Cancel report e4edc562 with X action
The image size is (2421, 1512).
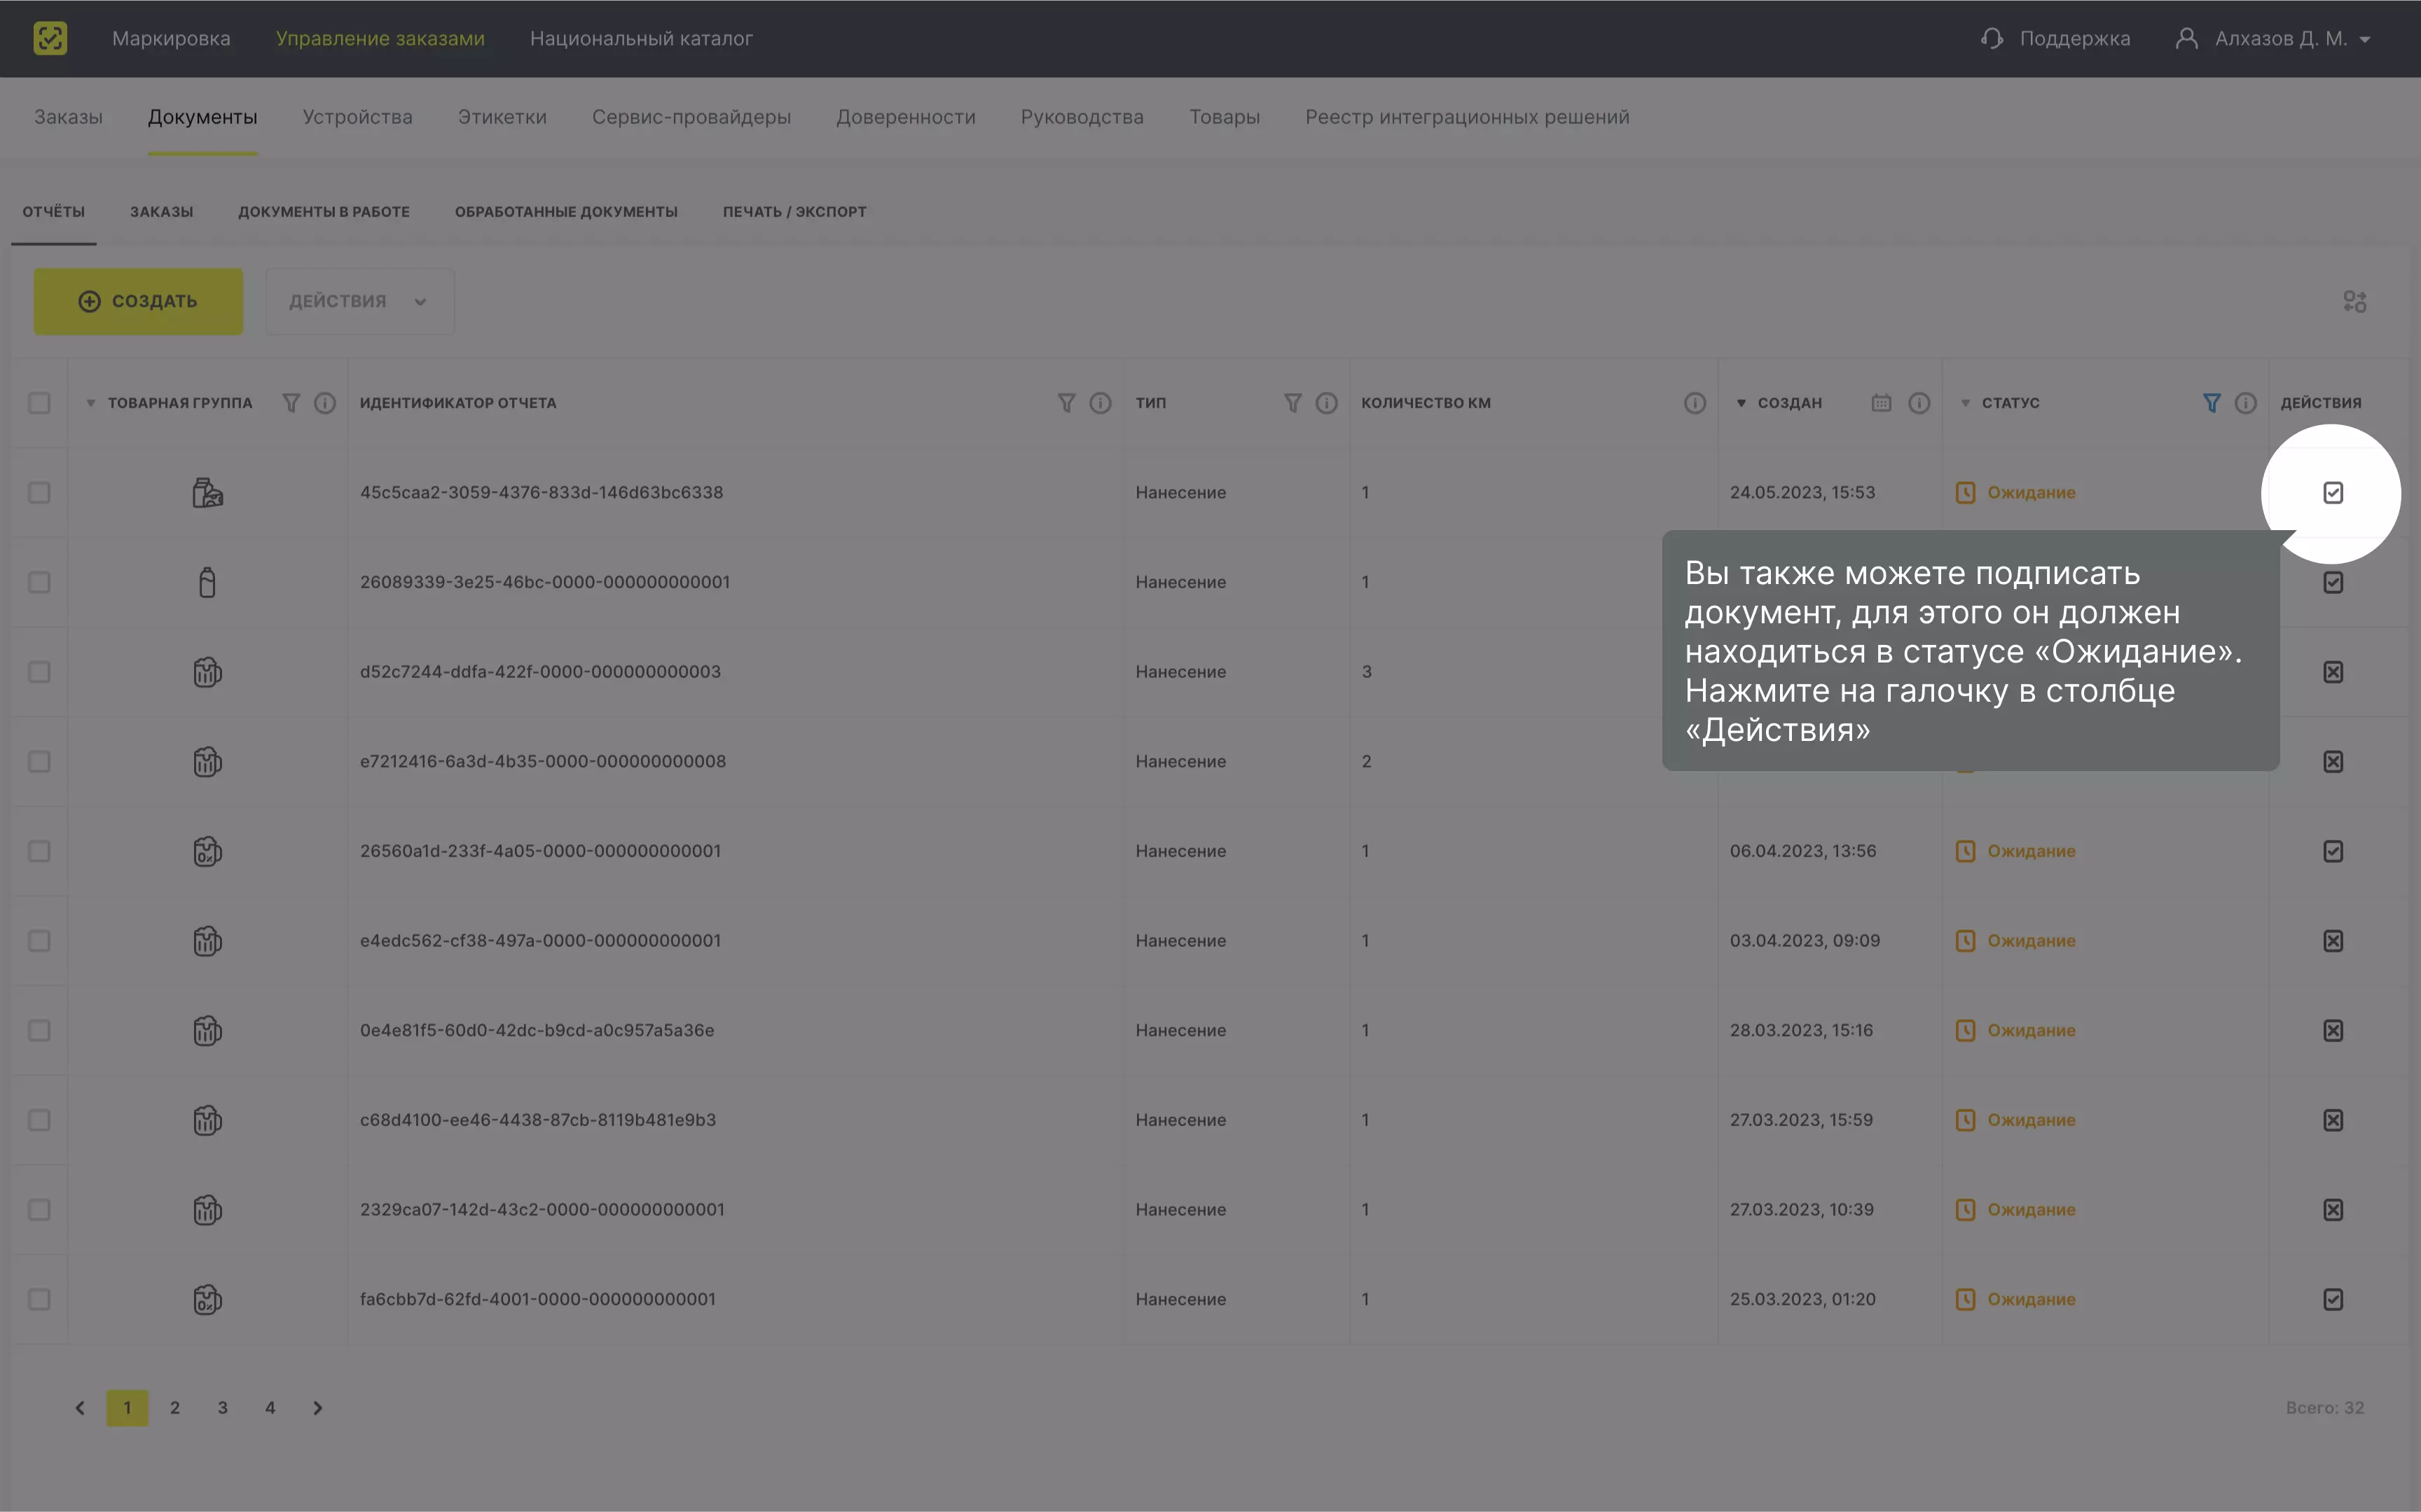[2332, 941]
